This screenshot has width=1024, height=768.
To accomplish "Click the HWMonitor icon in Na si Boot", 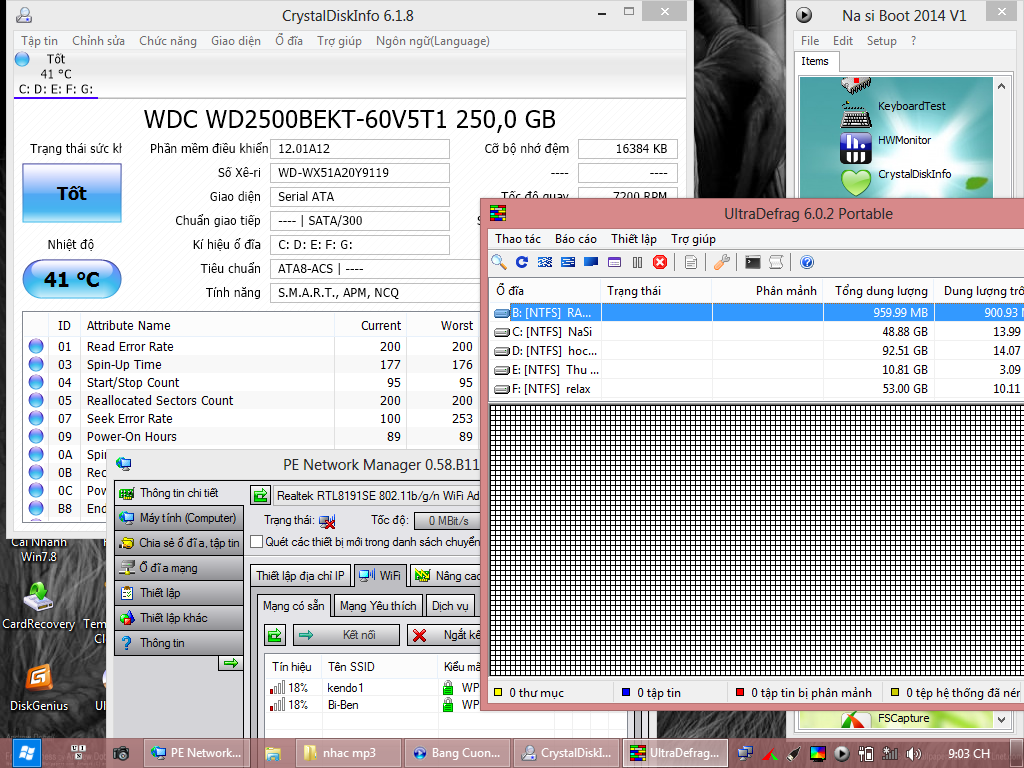I will pyautogui.click(x=856, y=148).
